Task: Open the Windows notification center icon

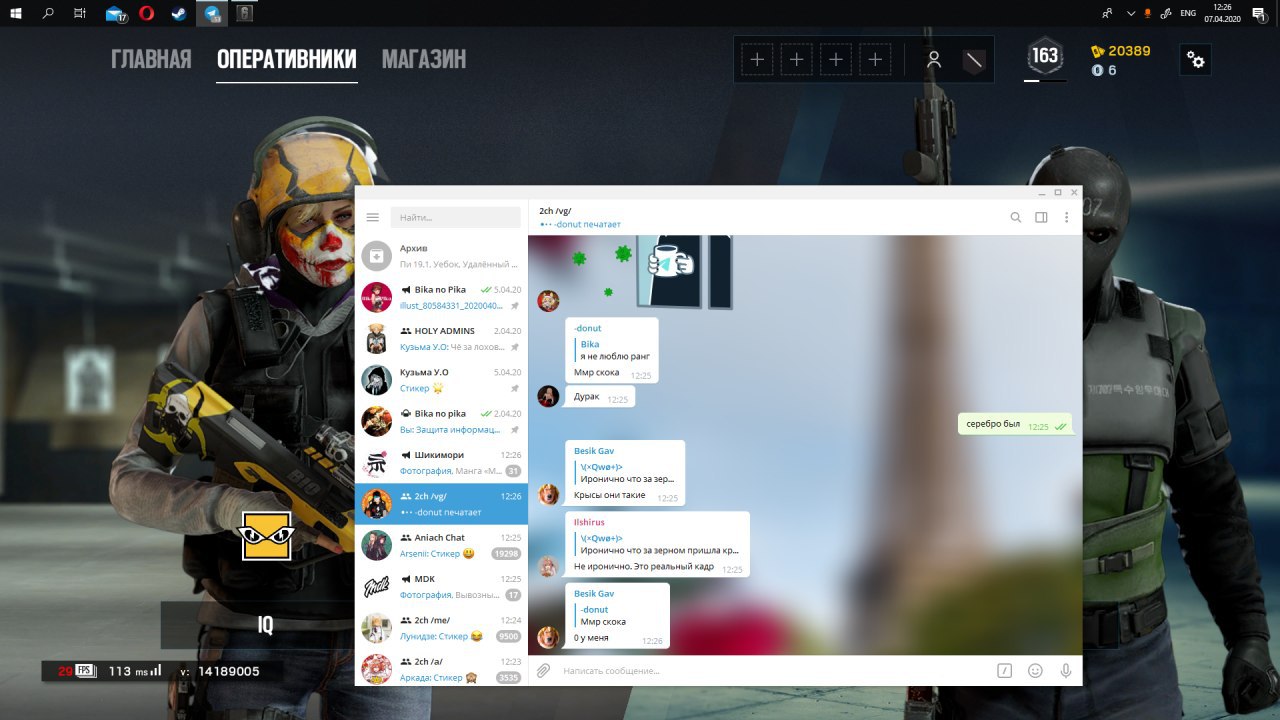Action: (x=1260, y=13)
